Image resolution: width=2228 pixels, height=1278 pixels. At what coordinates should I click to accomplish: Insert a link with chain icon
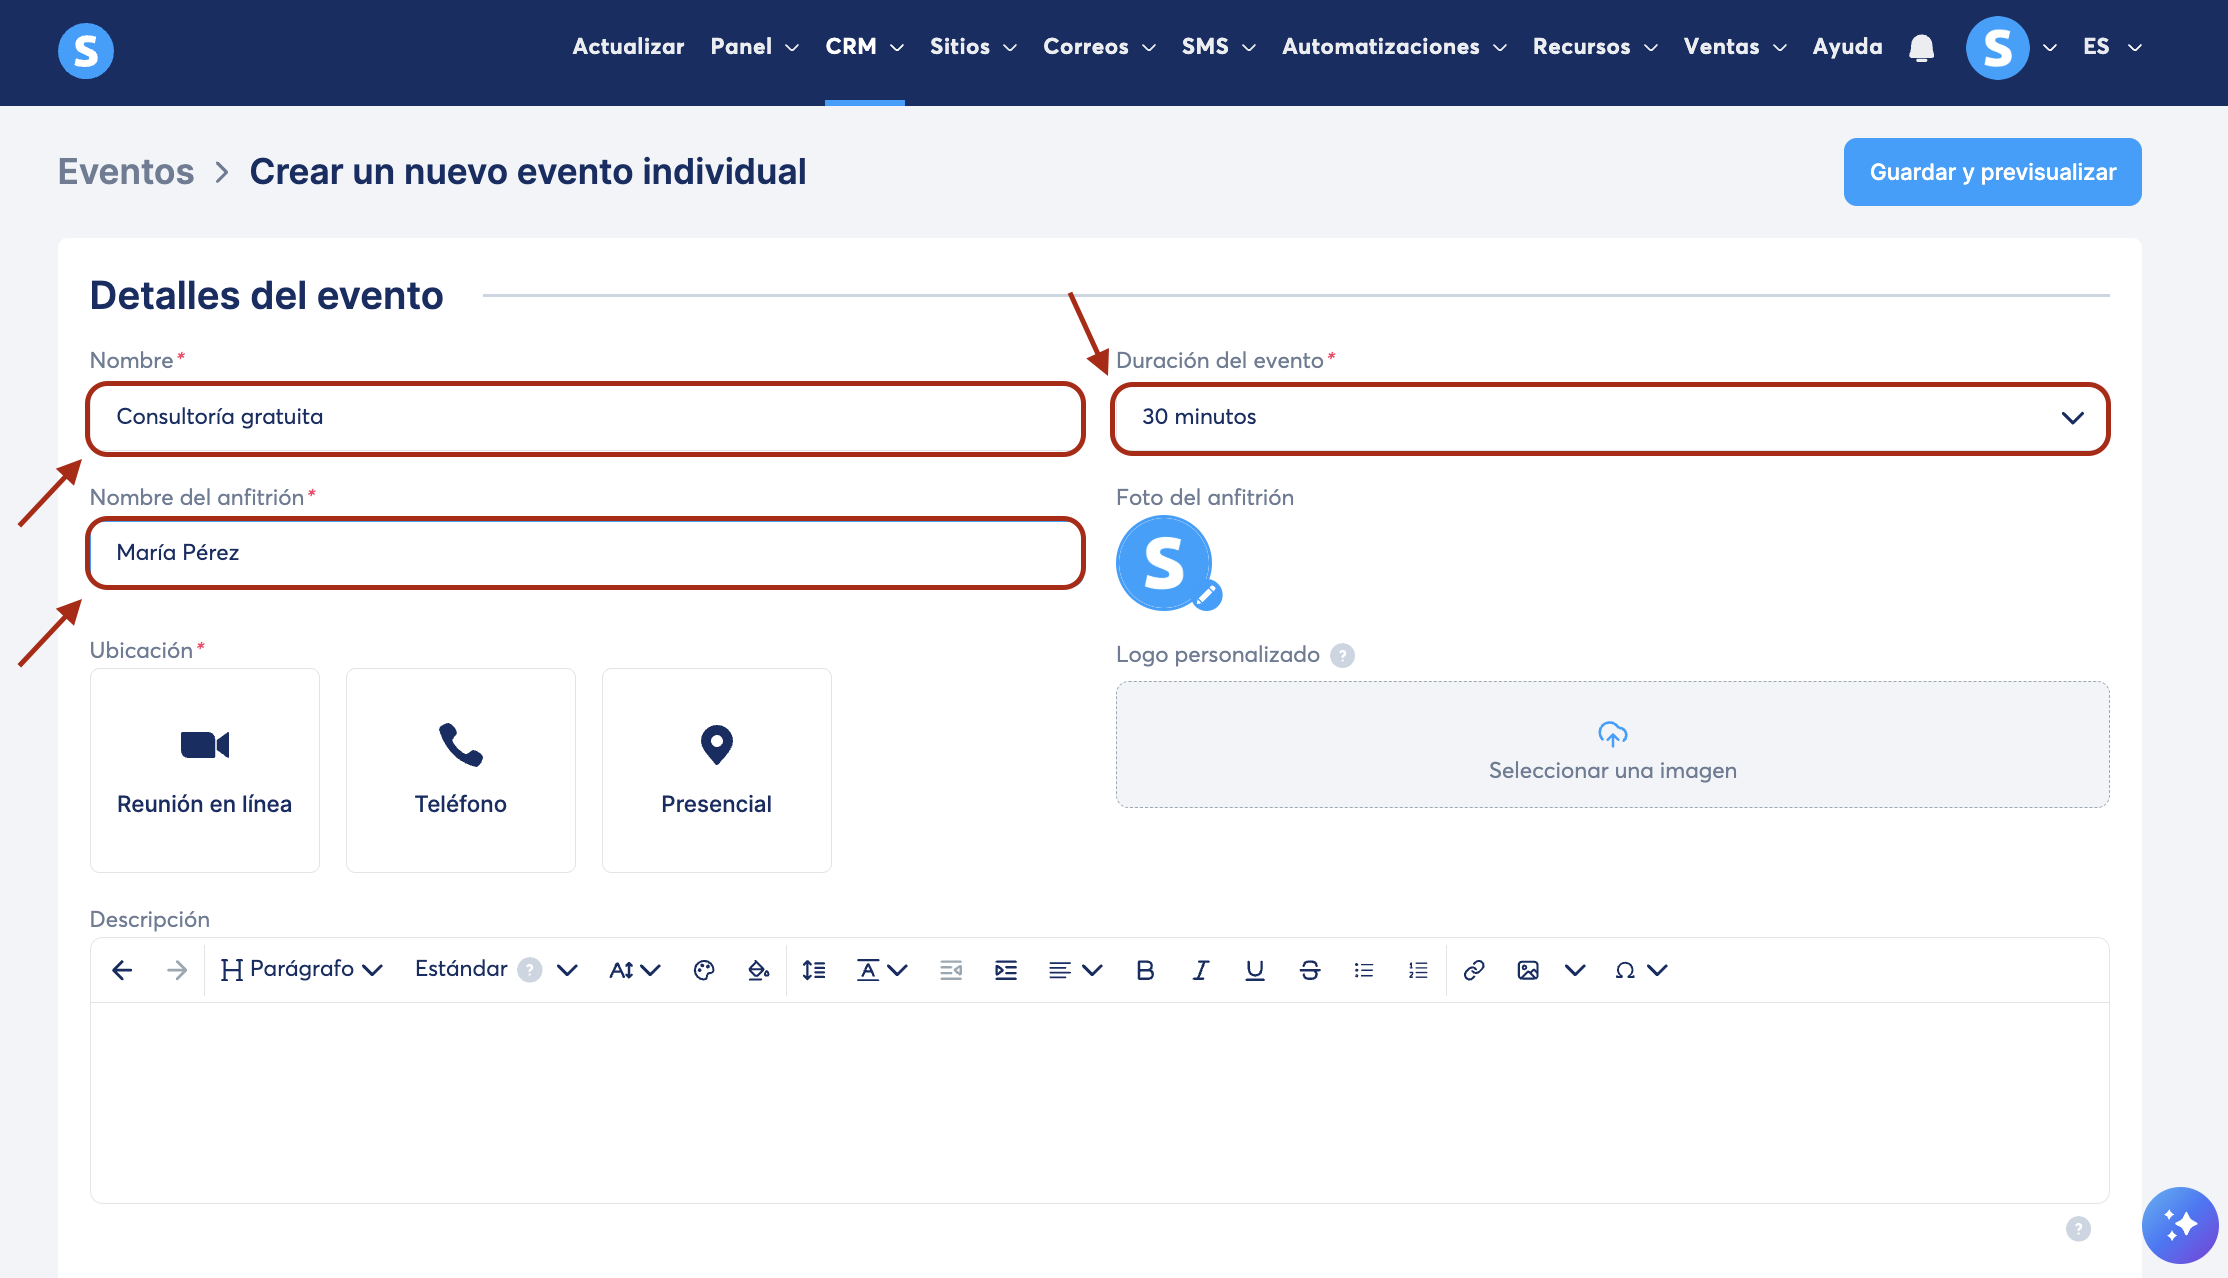coord(1473,970)
